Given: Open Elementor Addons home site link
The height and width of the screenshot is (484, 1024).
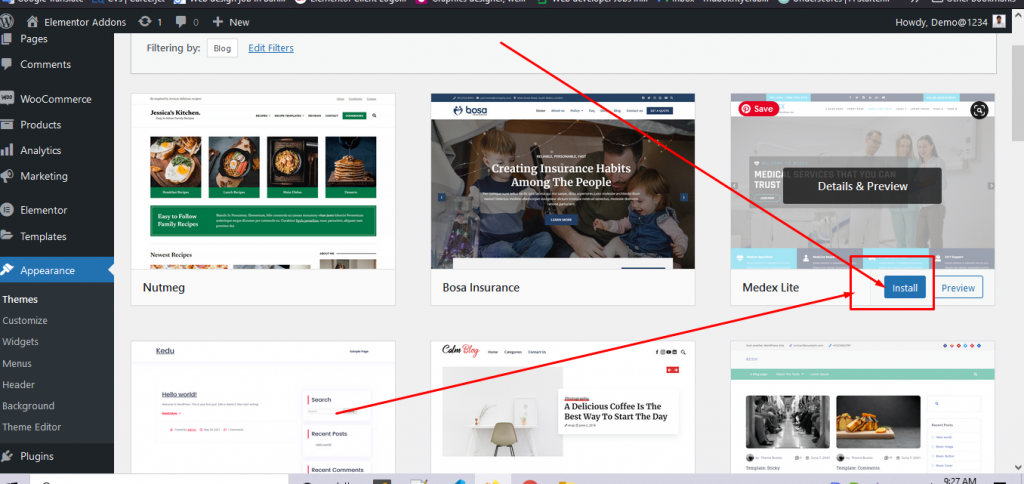Looking at the screenshot, I should click(77, 22).
